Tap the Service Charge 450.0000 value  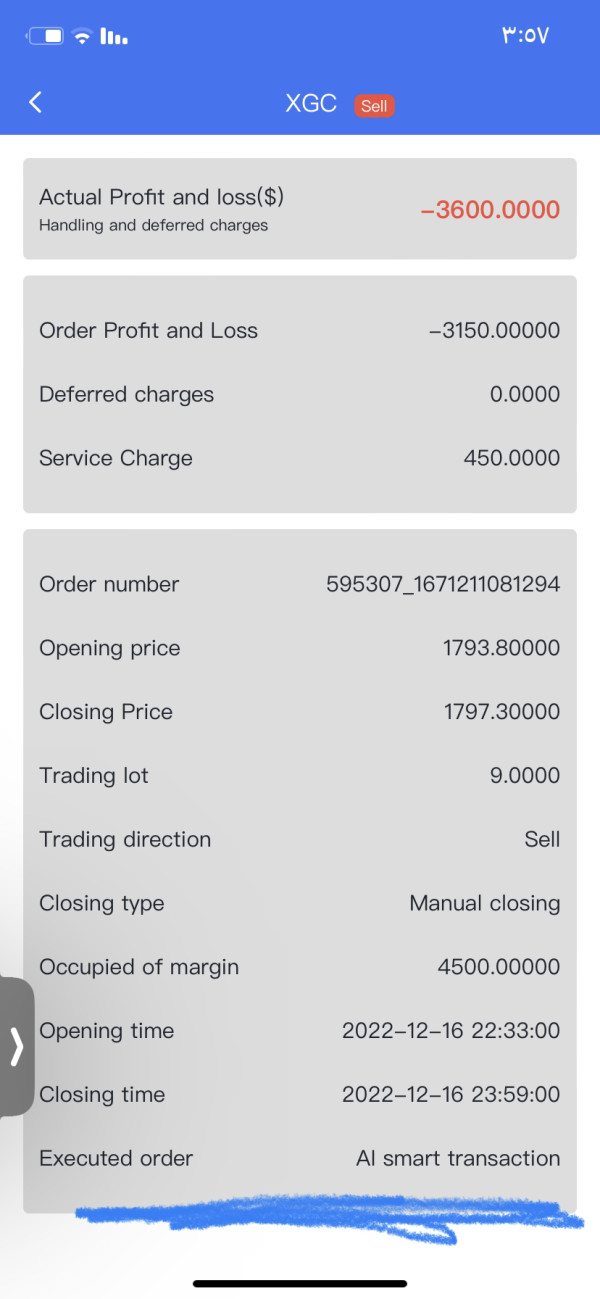(x=511, y=458)
